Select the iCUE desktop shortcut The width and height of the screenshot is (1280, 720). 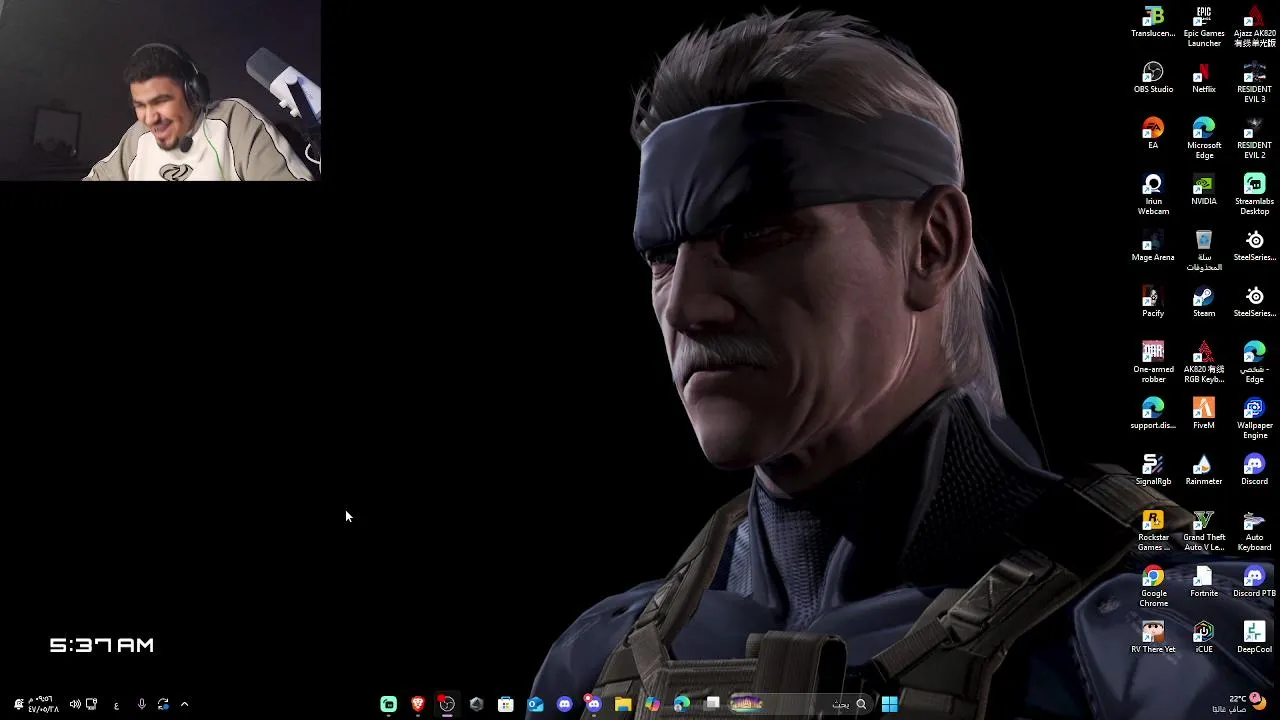coord(1204,638)
